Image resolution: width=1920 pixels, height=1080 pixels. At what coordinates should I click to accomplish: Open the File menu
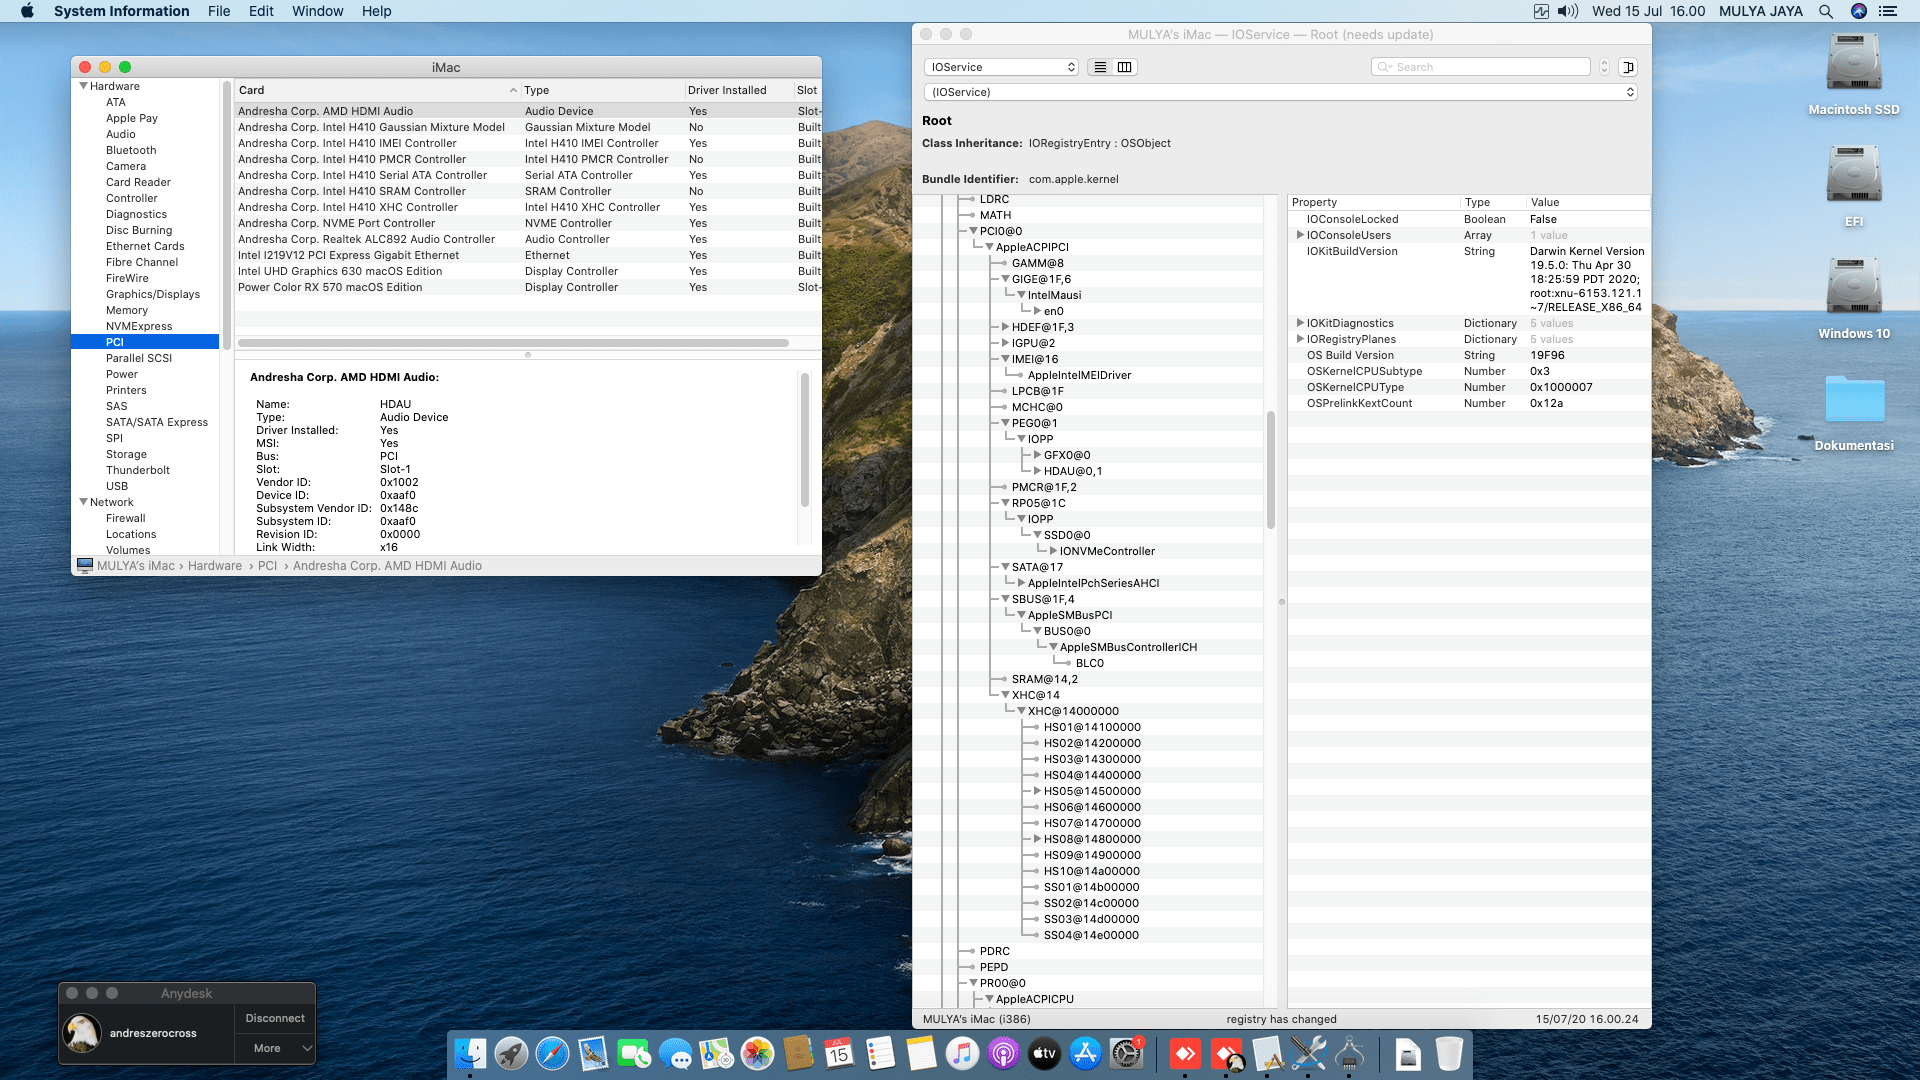coord(219,11)
